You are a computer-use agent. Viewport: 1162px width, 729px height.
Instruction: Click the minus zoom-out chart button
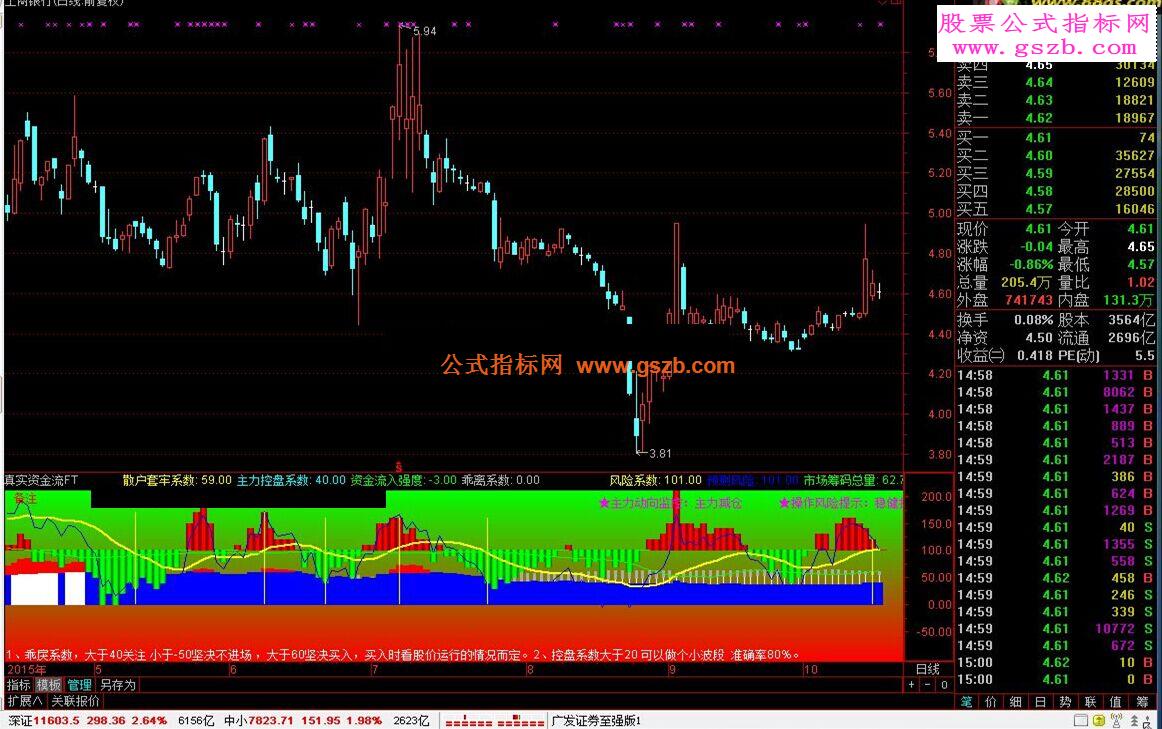(x=928, y=685)
